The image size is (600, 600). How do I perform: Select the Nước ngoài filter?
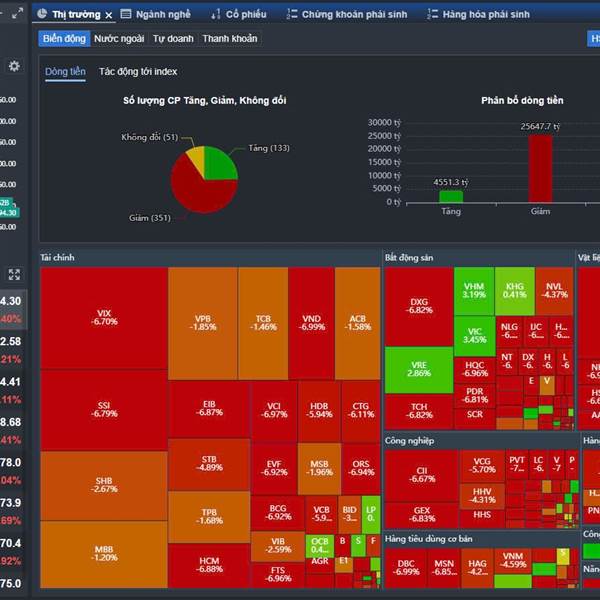[119, 39]
